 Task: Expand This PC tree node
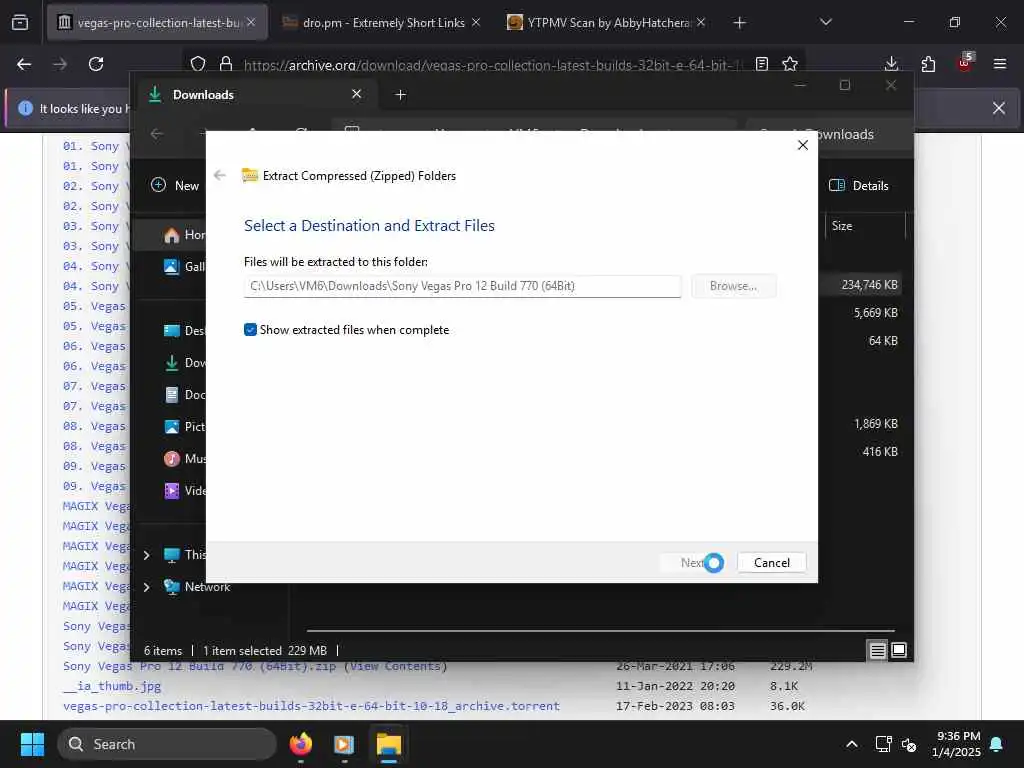[146, 555]
